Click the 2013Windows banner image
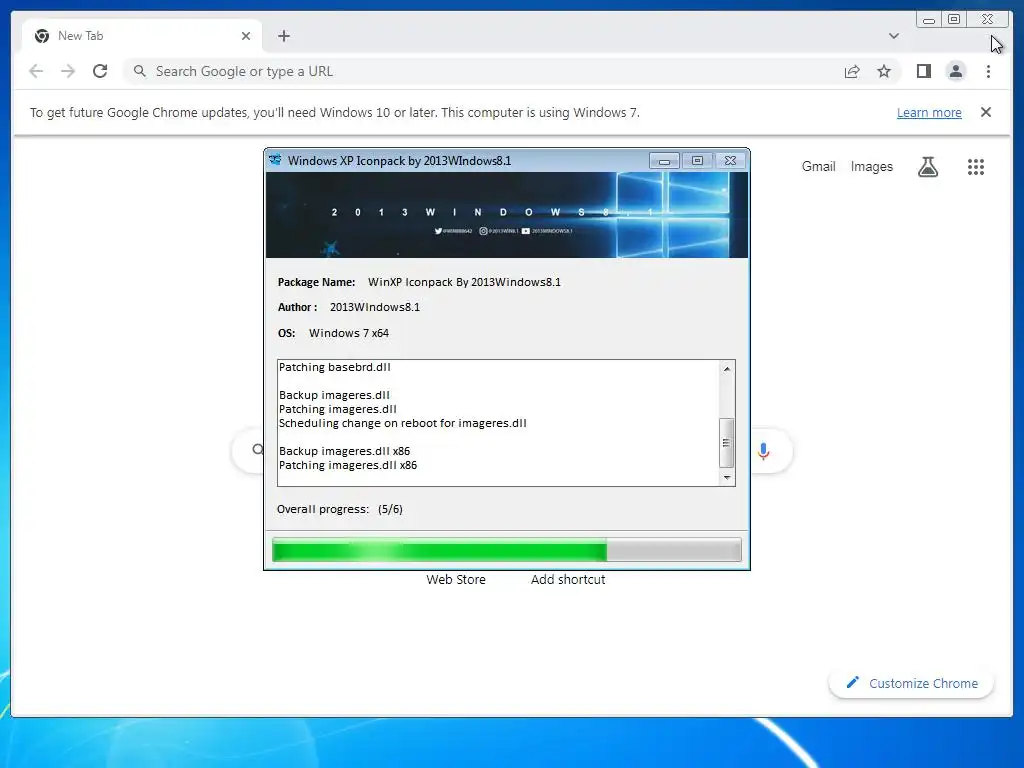This screenshot has height=768, width=1024. [506, 215]
